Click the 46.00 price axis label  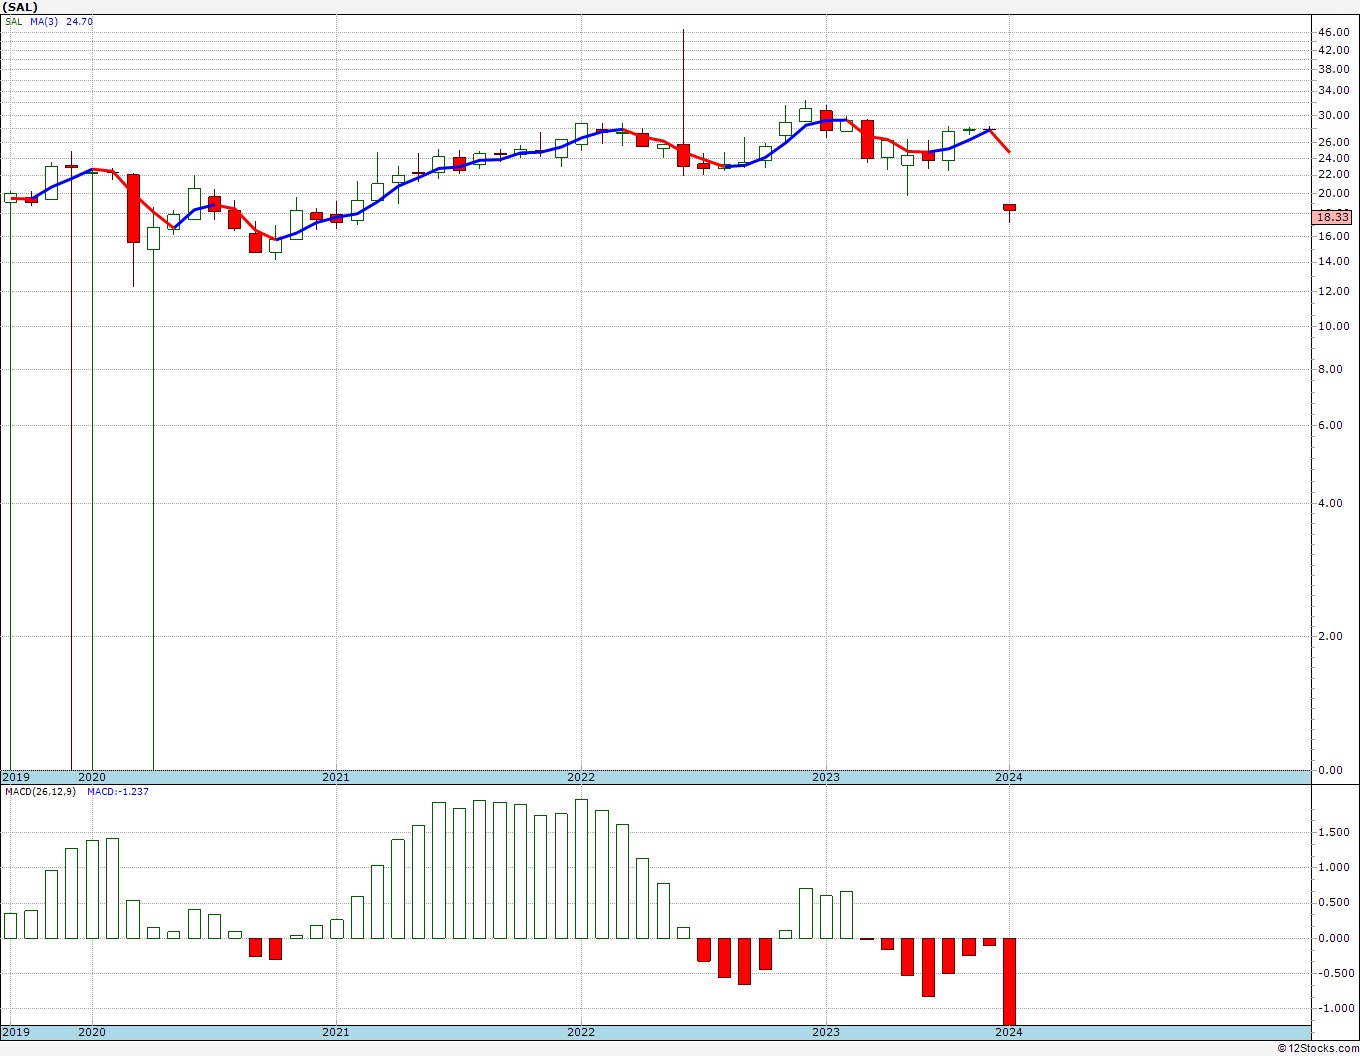(1334, 33)
